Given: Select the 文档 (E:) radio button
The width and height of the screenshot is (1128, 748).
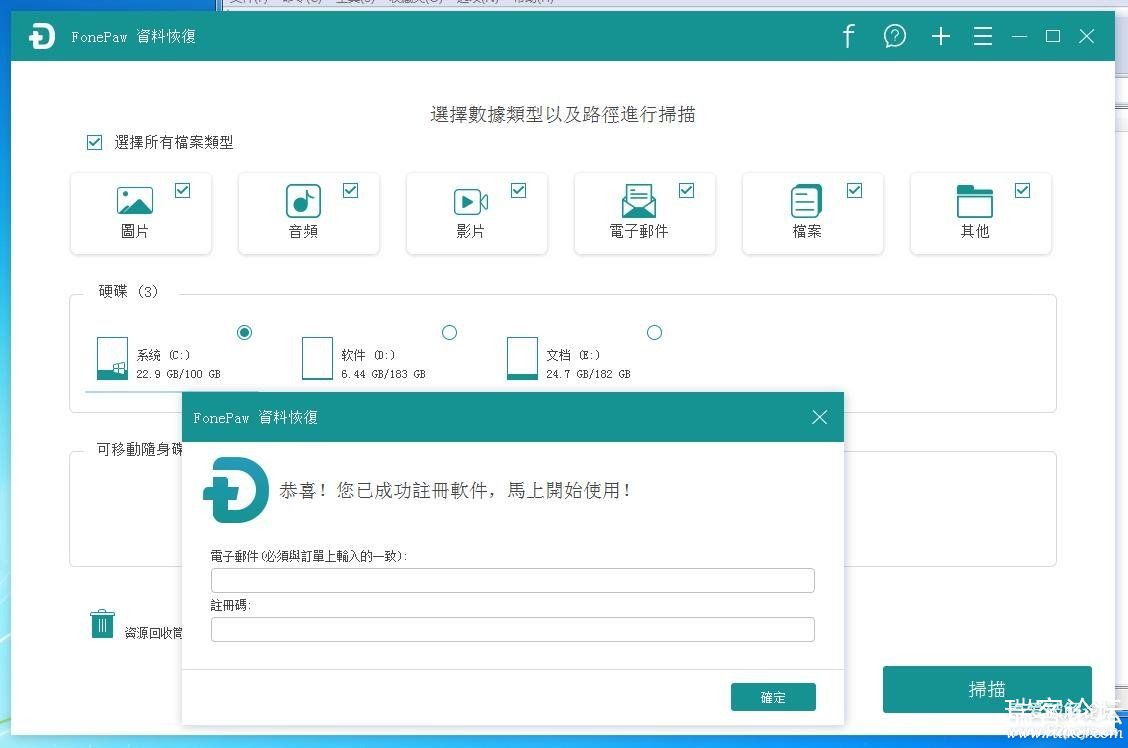Looking at the screenshot, I should [655, 332].
